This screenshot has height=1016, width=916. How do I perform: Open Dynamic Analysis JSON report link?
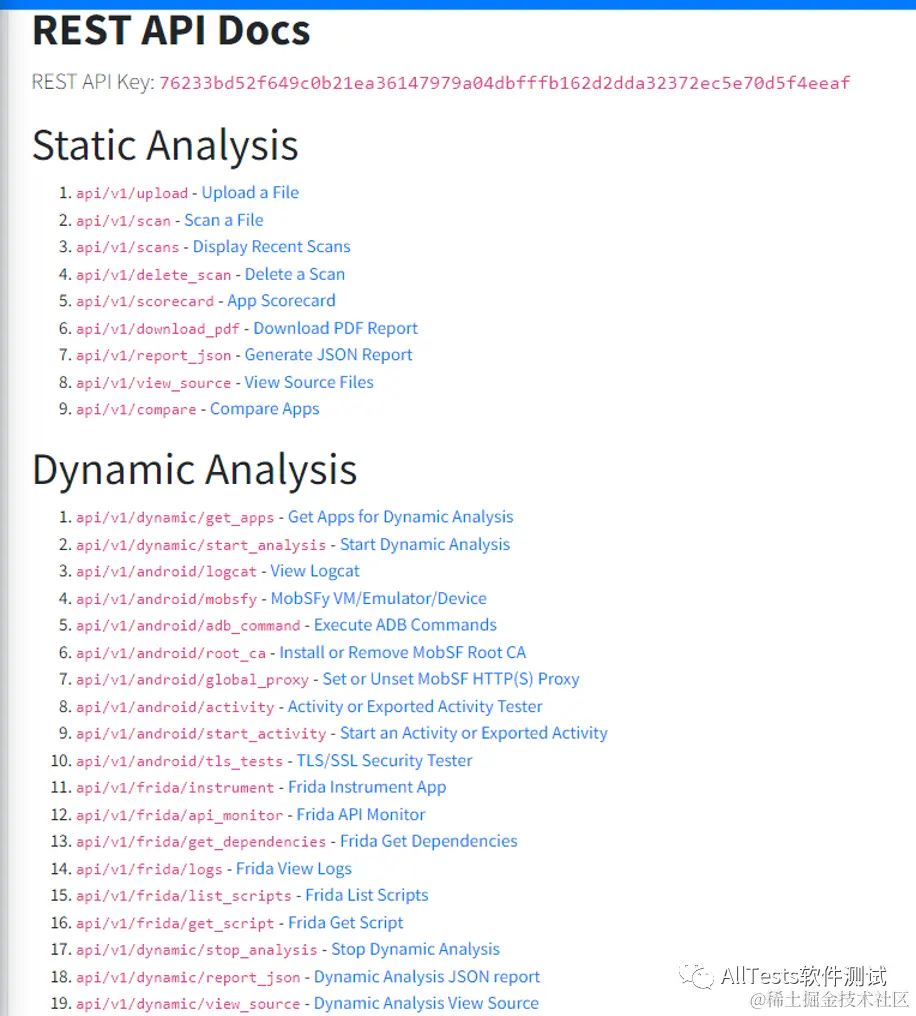(x=427, y=976)
